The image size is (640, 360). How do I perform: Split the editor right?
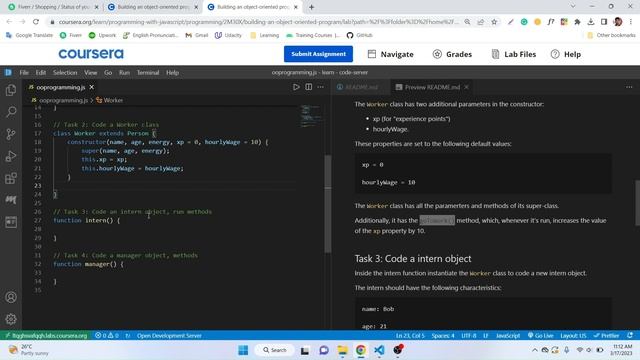pyautogui.click(x=309, y=87)
